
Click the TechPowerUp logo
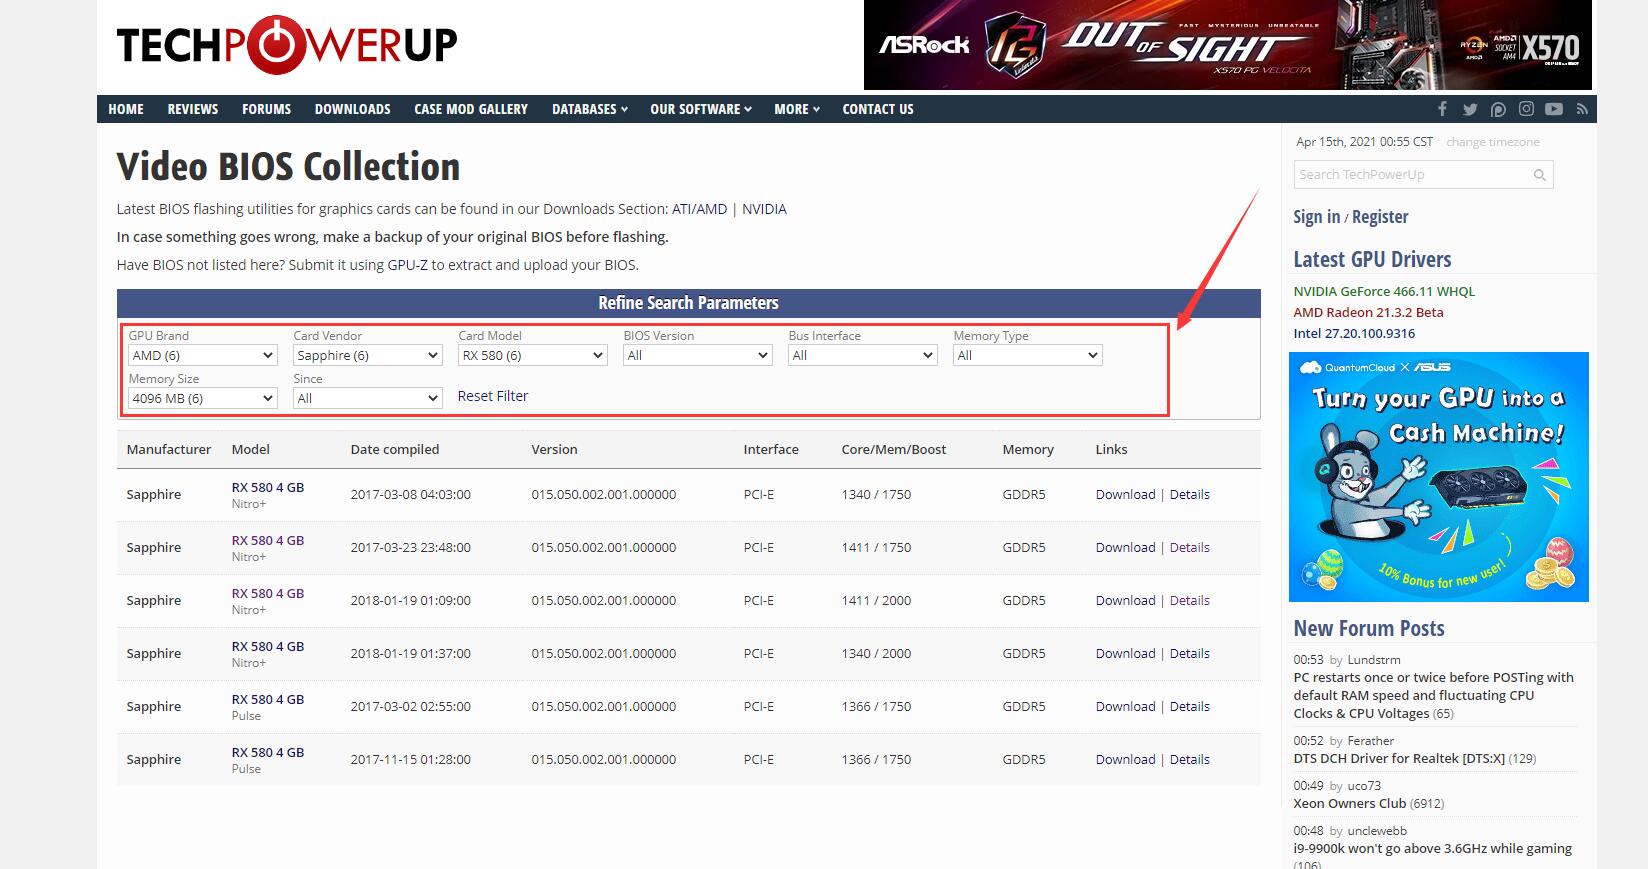tap(287, 45)
